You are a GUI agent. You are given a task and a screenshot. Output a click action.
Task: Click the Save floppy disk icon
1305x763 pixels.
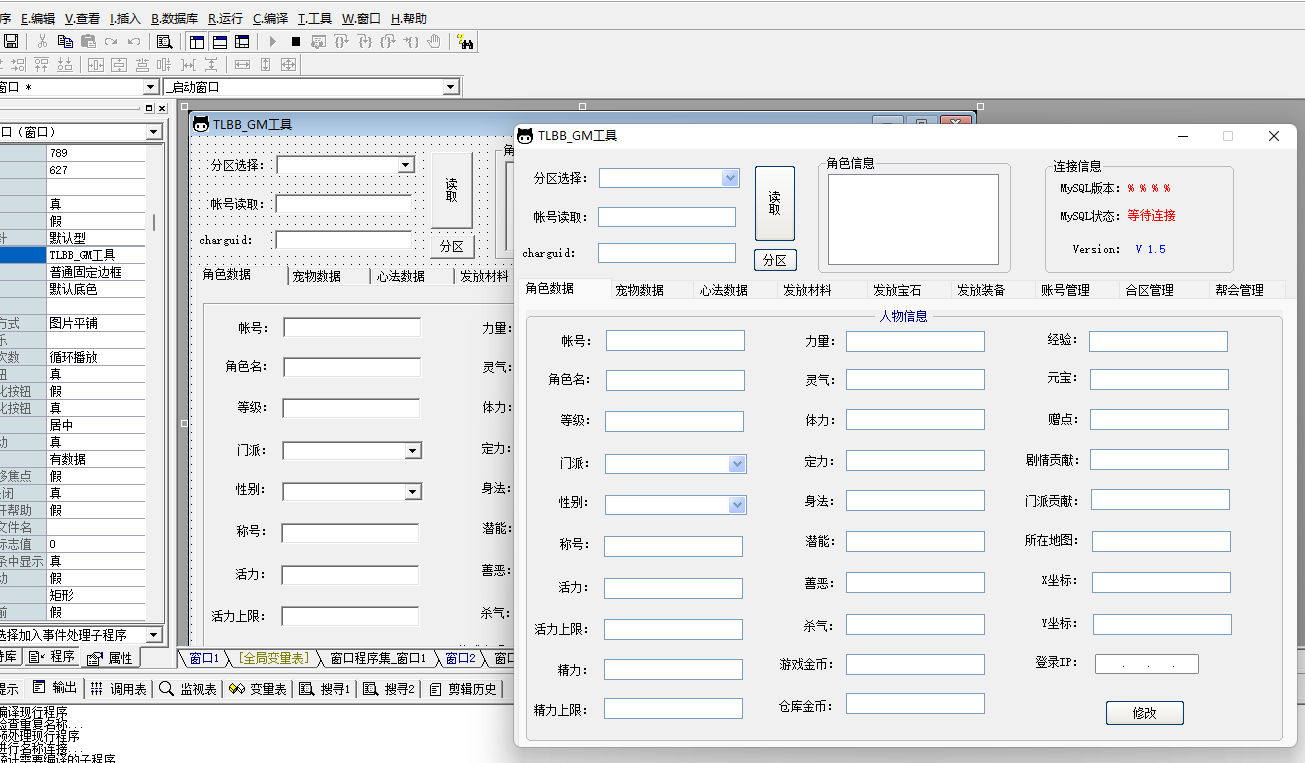click(x=11, y=41)
